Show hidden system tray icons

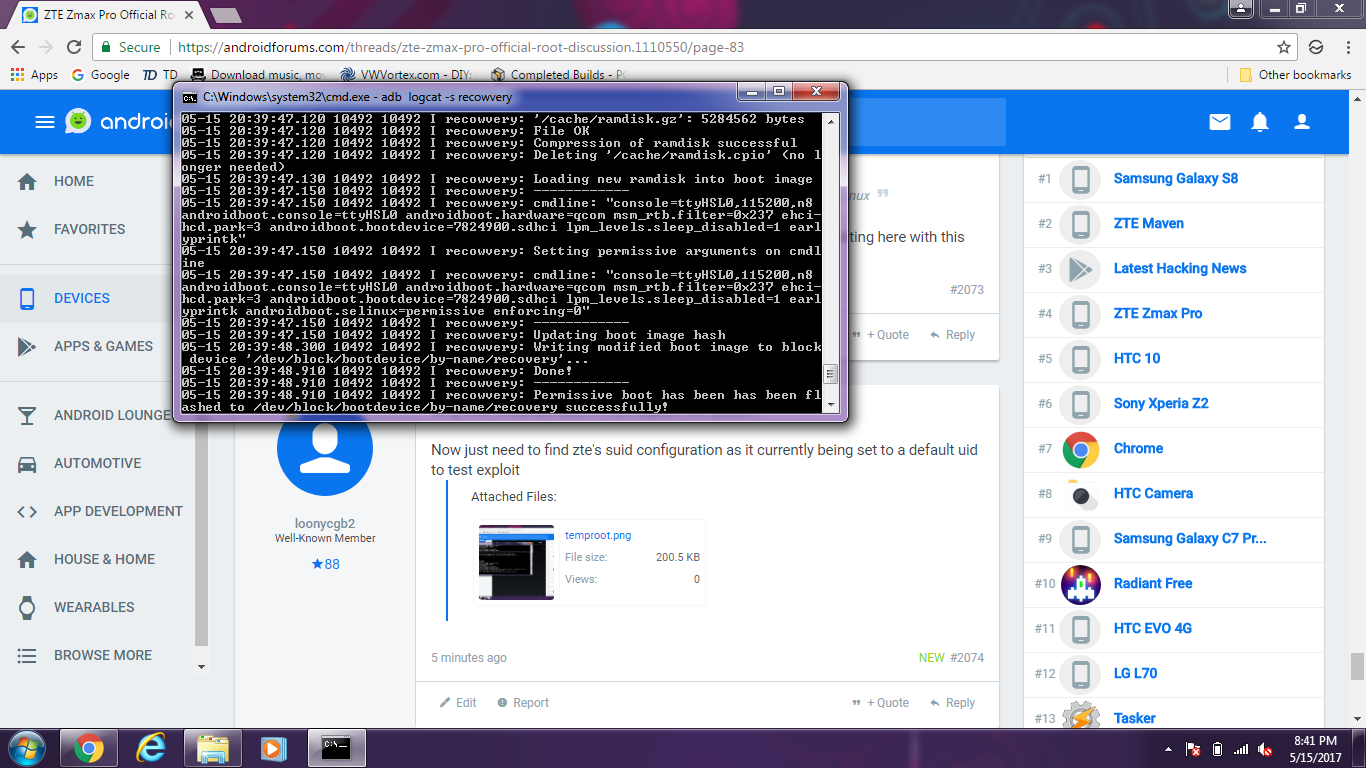[x=1170, y=749]
